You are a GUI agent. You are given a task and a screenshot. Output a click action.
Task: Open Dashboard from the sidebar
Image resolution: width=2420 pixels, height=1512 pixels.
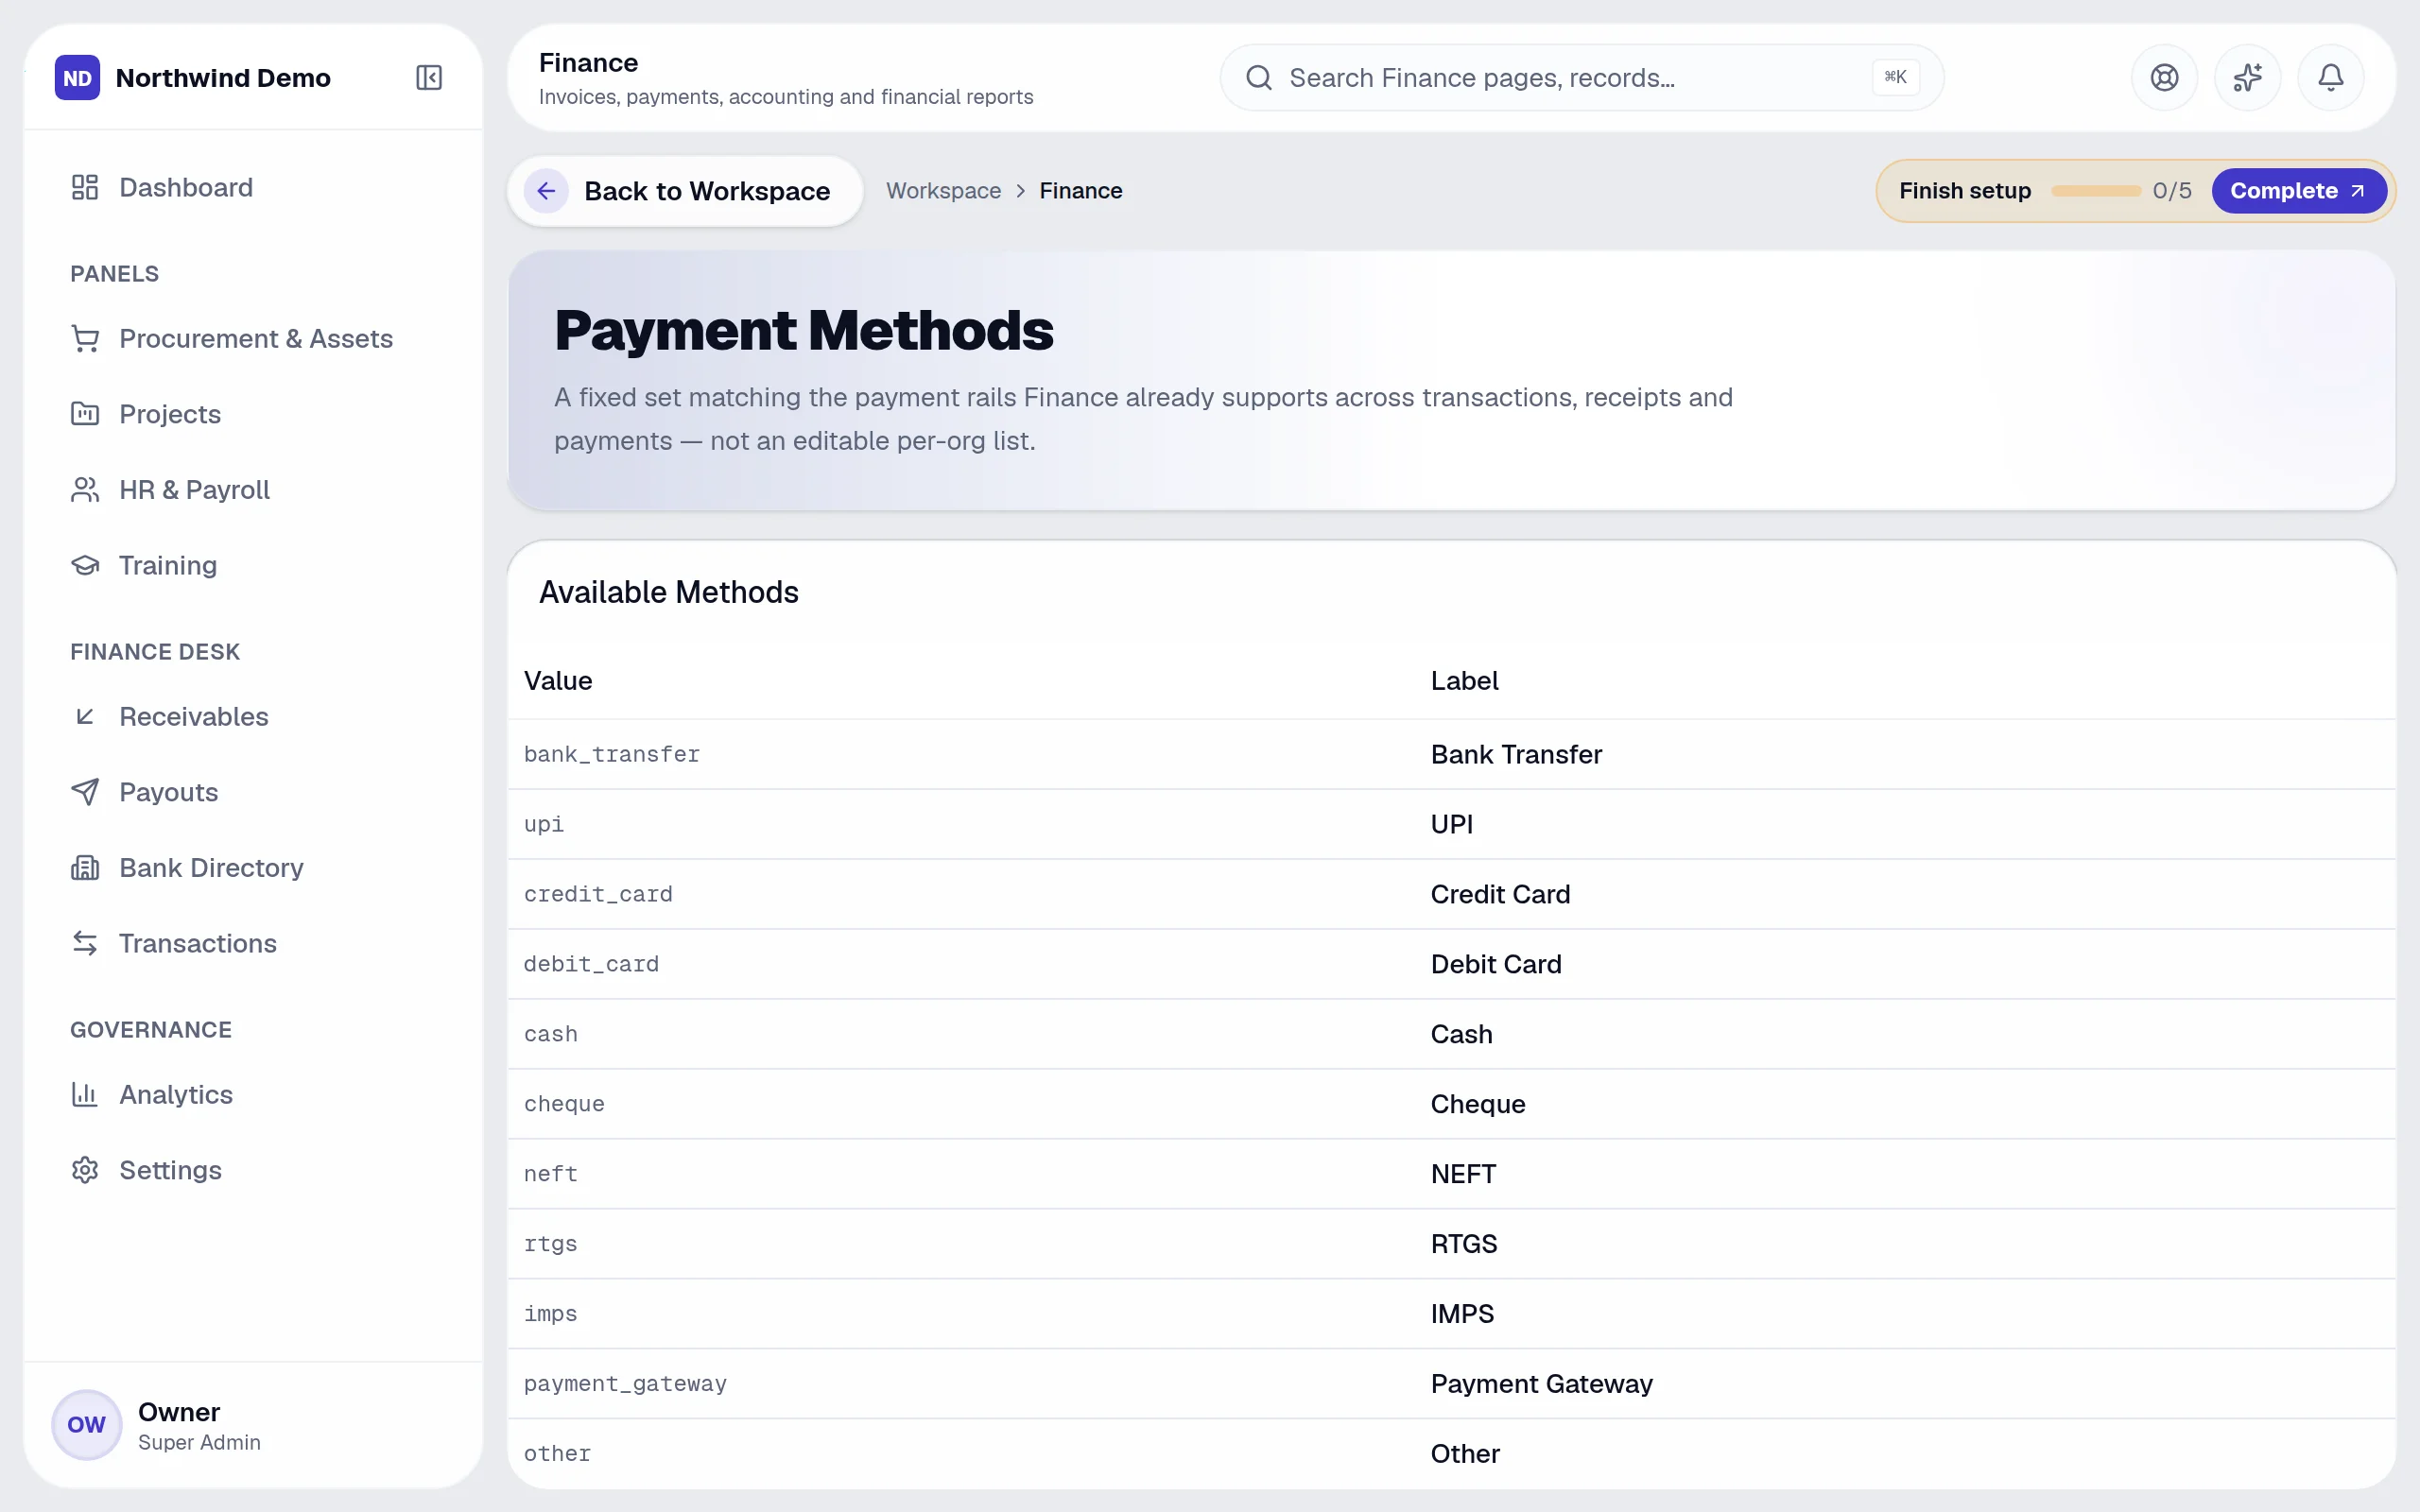tap(252, 187)
